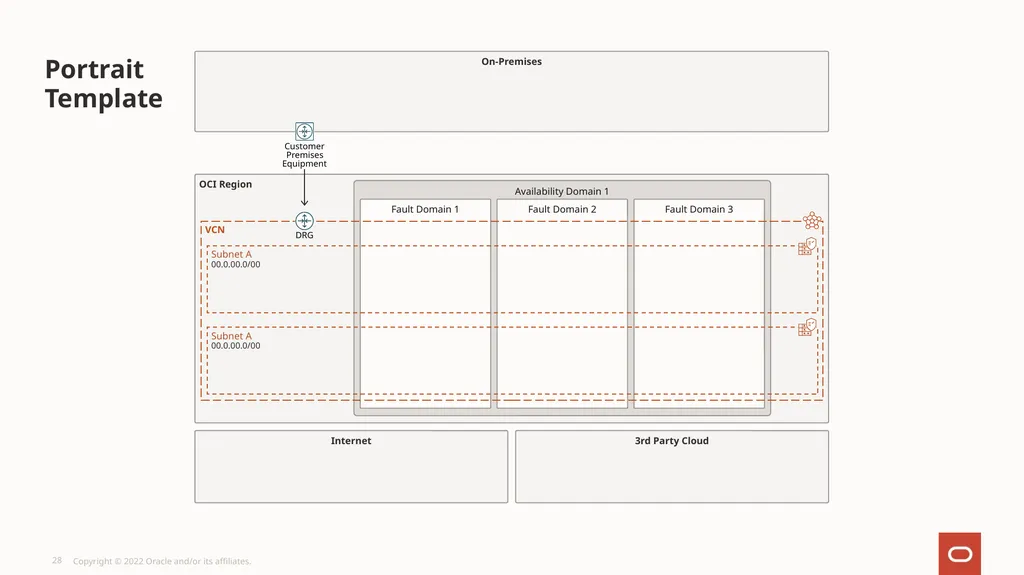Screen dimensions: 1024x575
Task: Click the 'Internet' box heading
Action: 351,441
